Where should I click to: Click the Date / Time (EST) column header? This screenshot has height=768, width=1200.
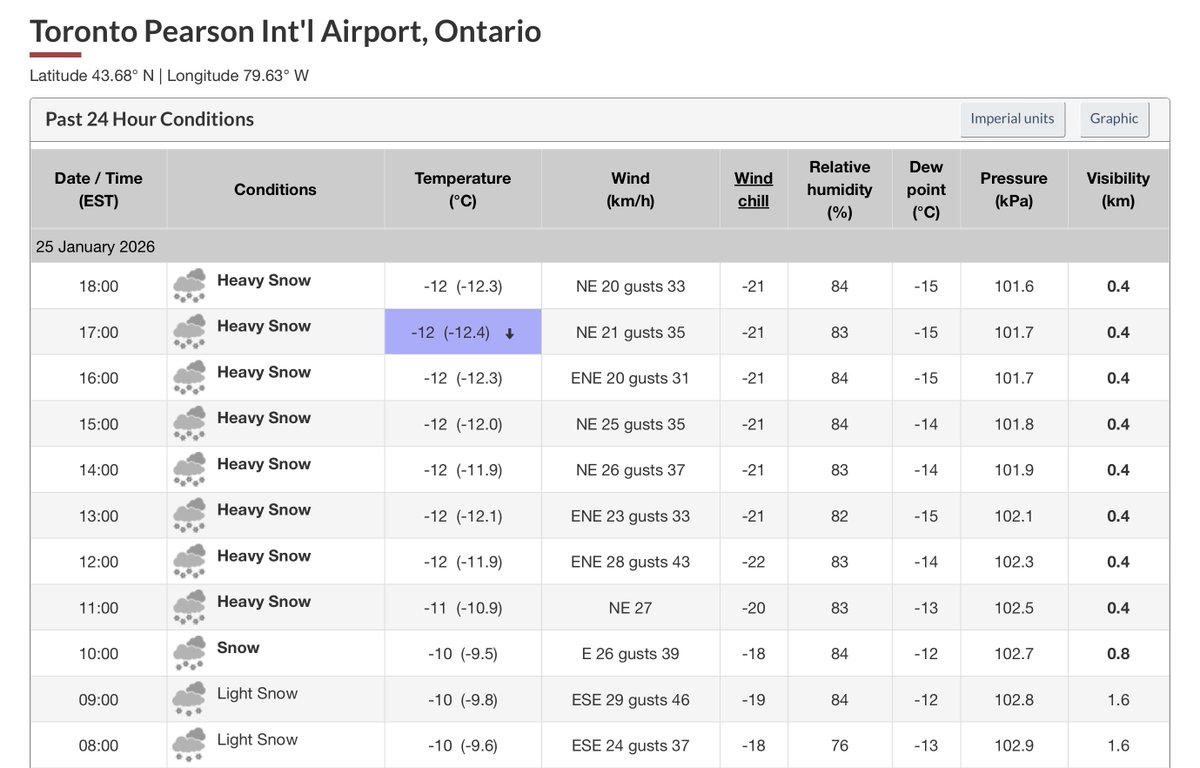click(99, 189)
